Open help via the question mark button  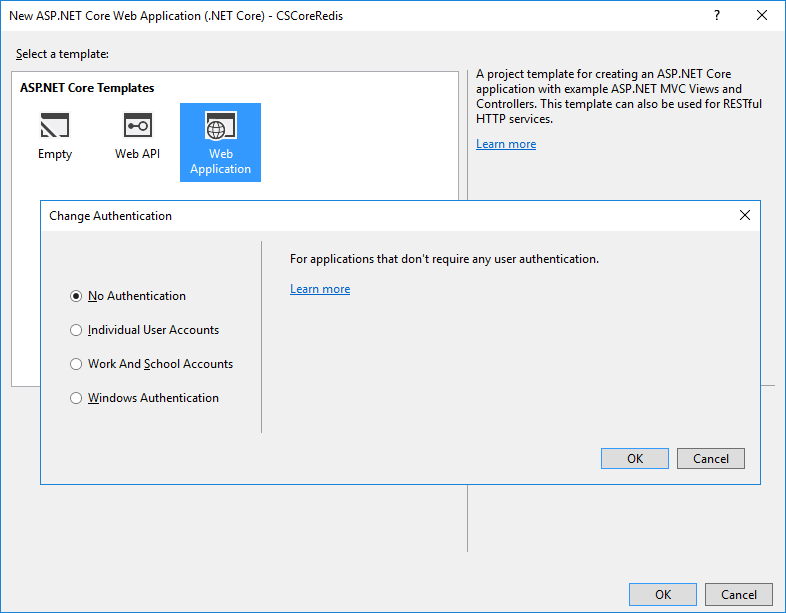pos(717,16)
